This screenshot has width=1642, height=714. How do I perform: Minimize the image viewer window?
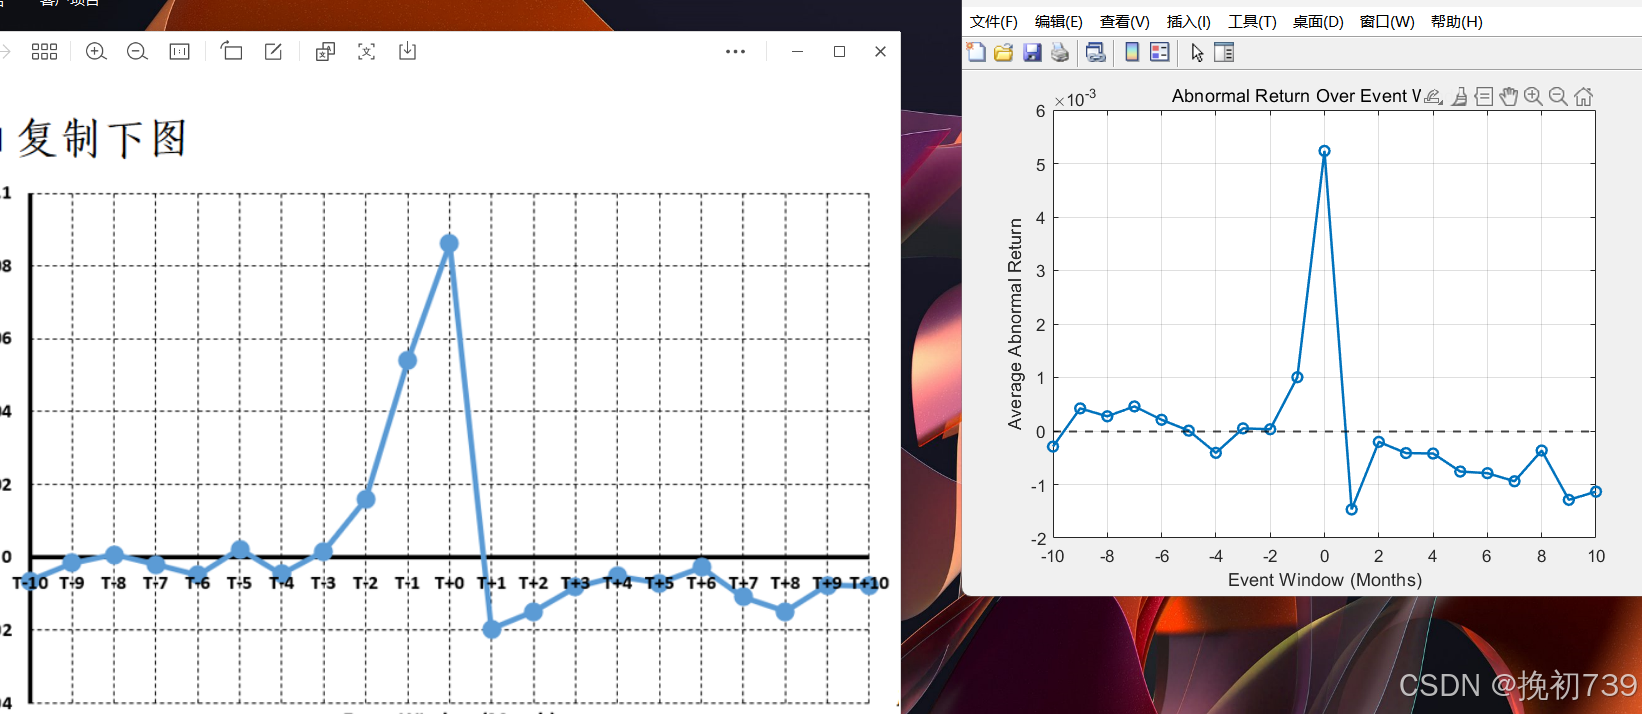[797, 52]
